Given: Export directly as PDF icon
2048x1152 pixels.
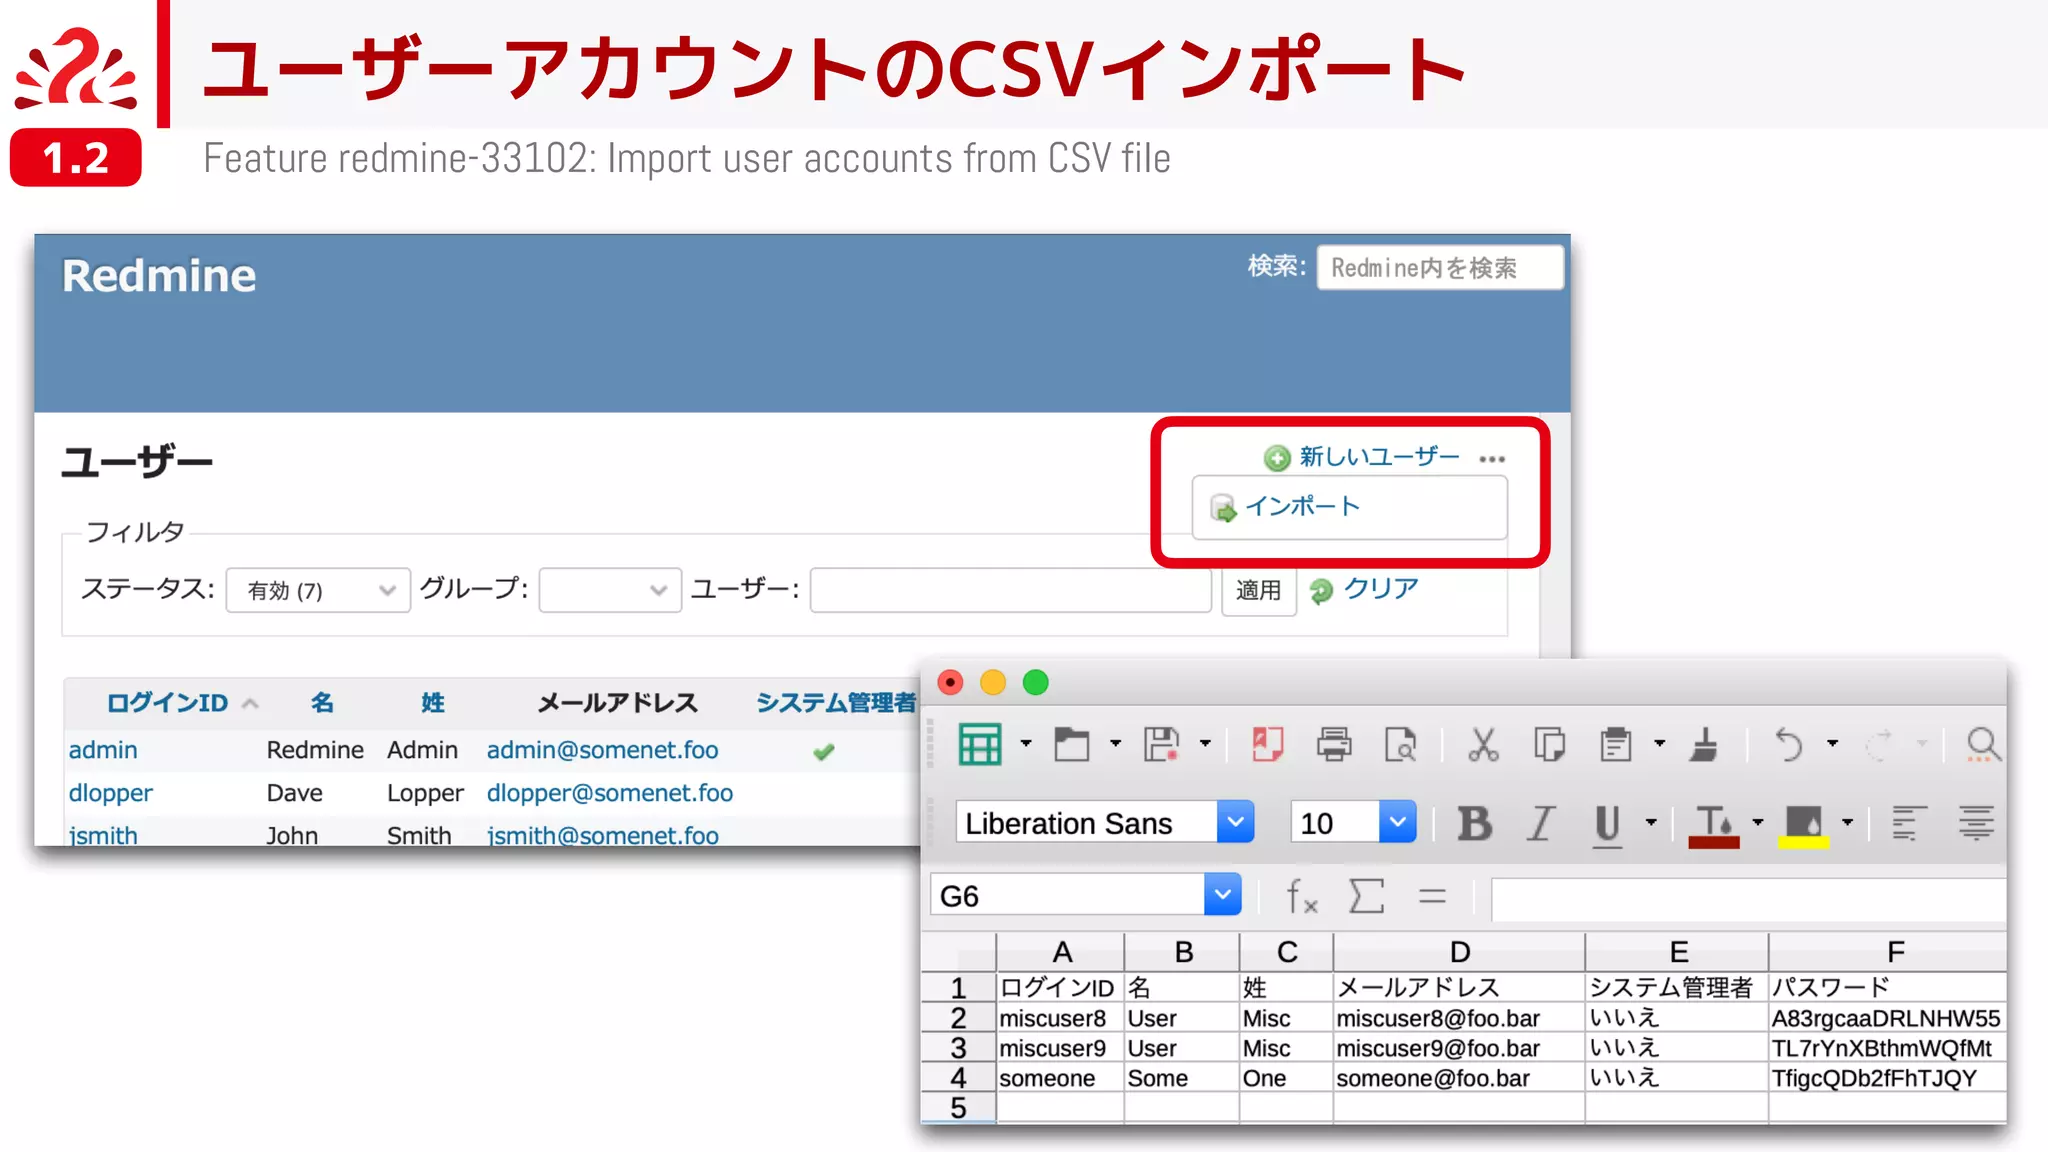Looking at the screenshot, I should click(1268, 744).
